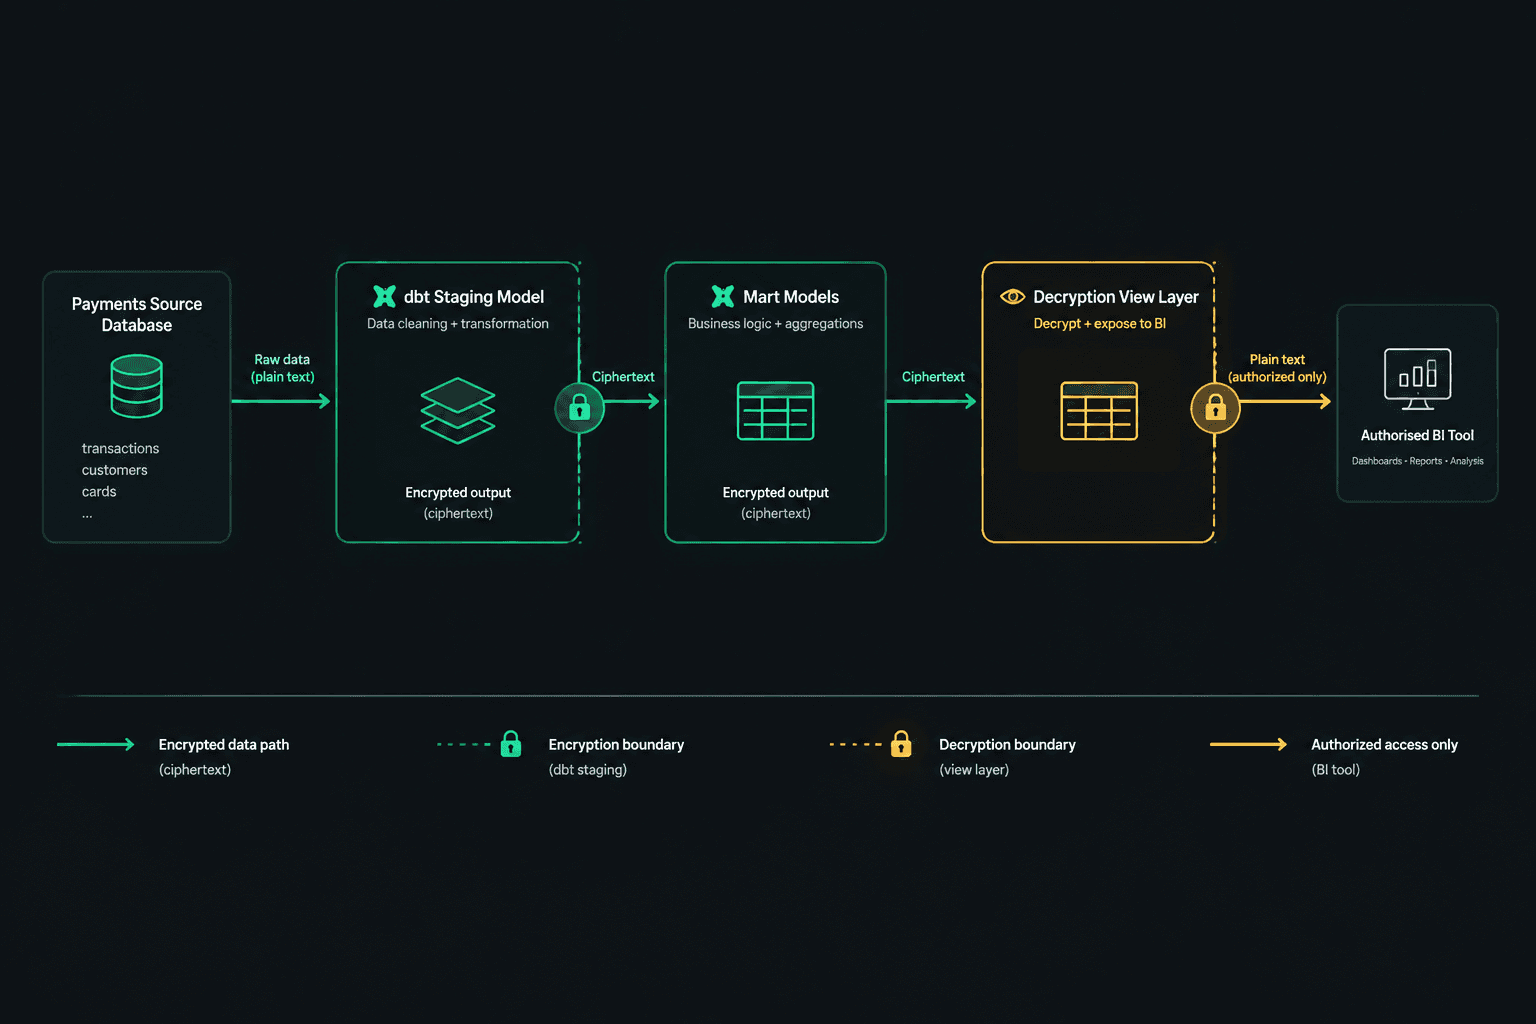Click the green lock on the staging boundary

580,408
